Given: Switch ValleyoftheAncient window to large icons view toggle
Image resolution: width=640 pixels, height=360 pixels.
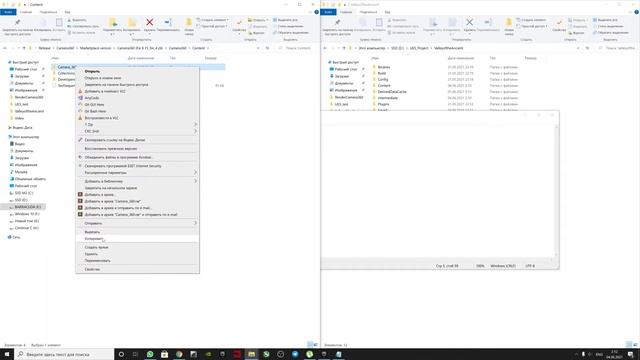Looking at the screenshot, I should [635, 345].
